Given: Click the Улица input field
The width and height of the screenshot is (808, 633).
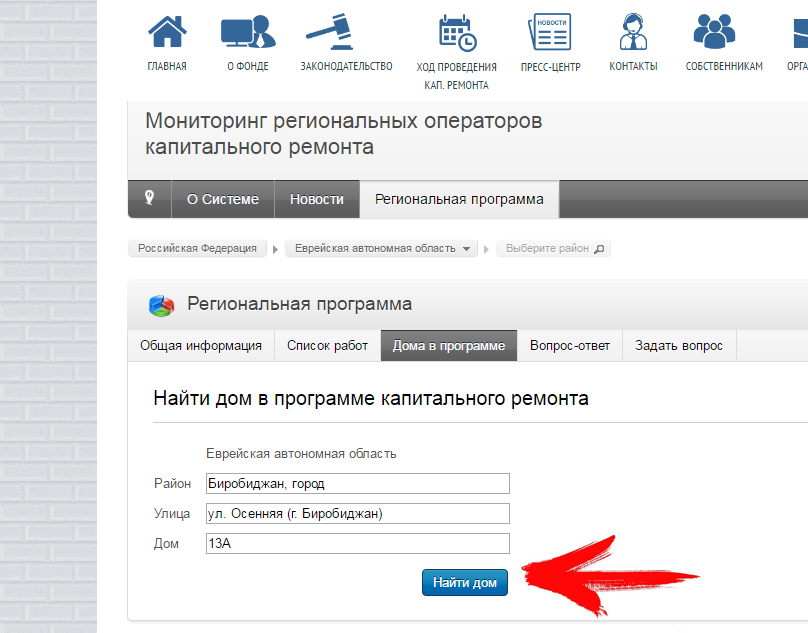Looking at the screenshot, I should coord(358,513).
